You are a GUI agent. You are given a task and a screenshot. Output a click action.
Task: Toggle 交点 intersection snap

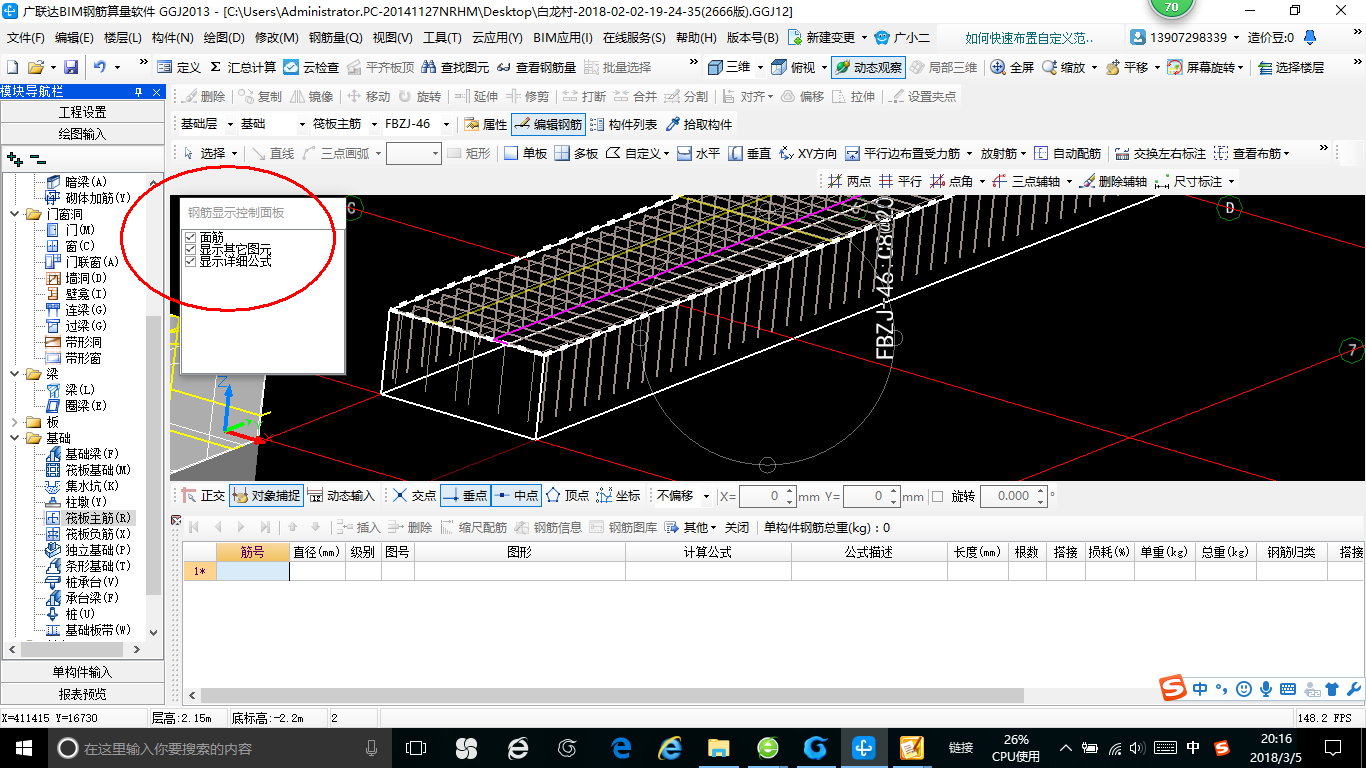point(414,495)
